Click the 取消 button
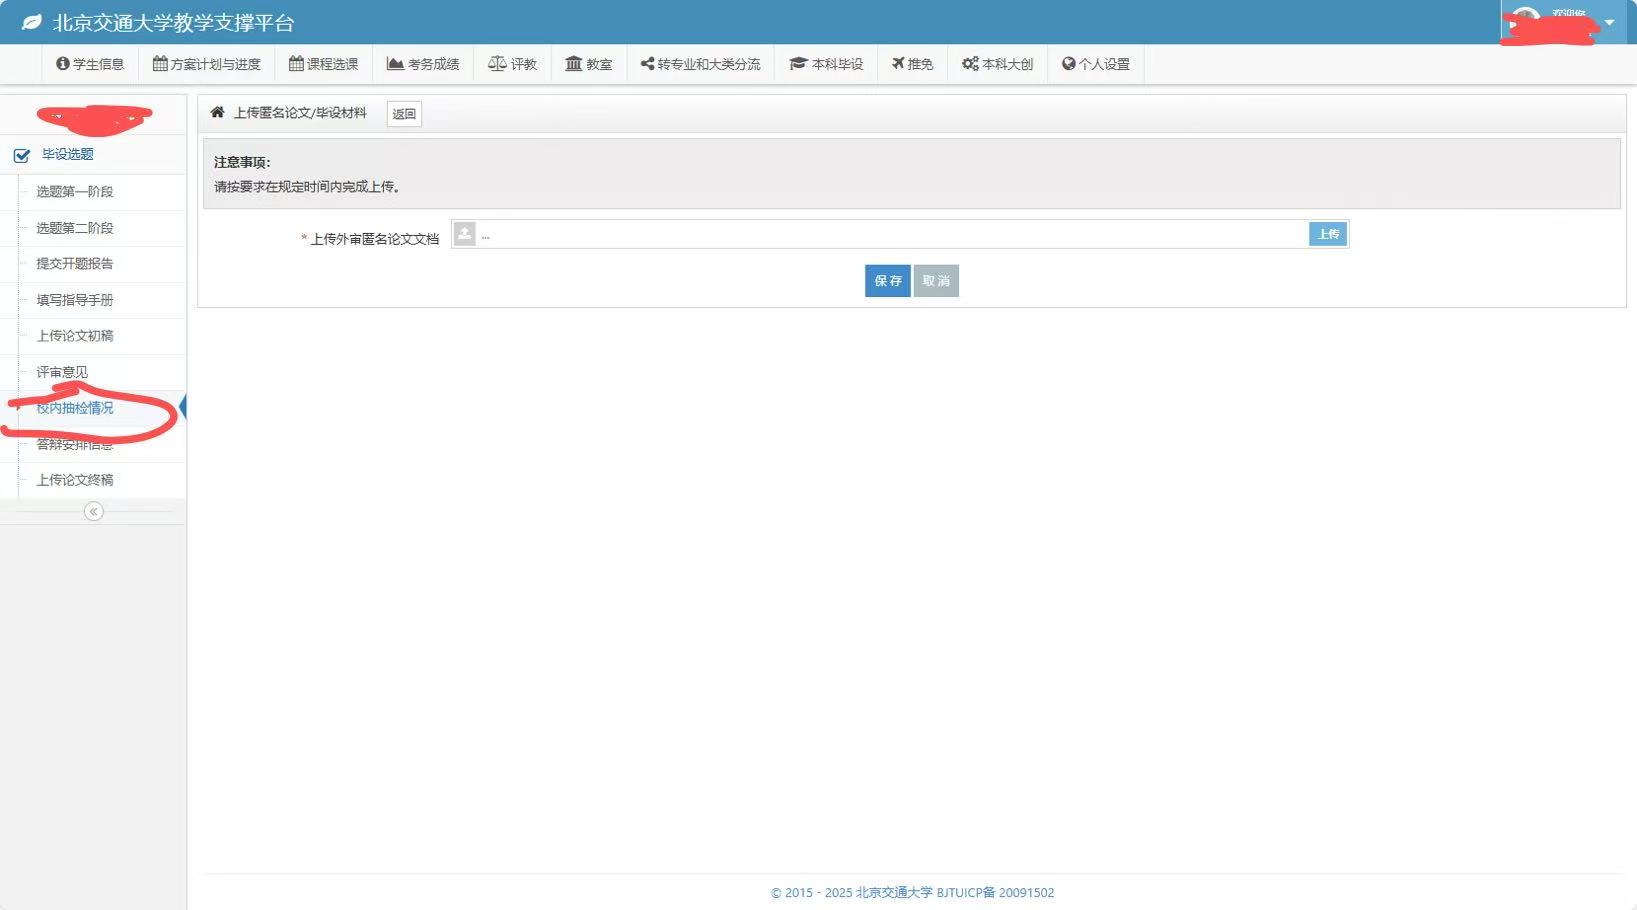Image resolution: width=1637 pixels, height=910 pixels. (x=936, y=281)
